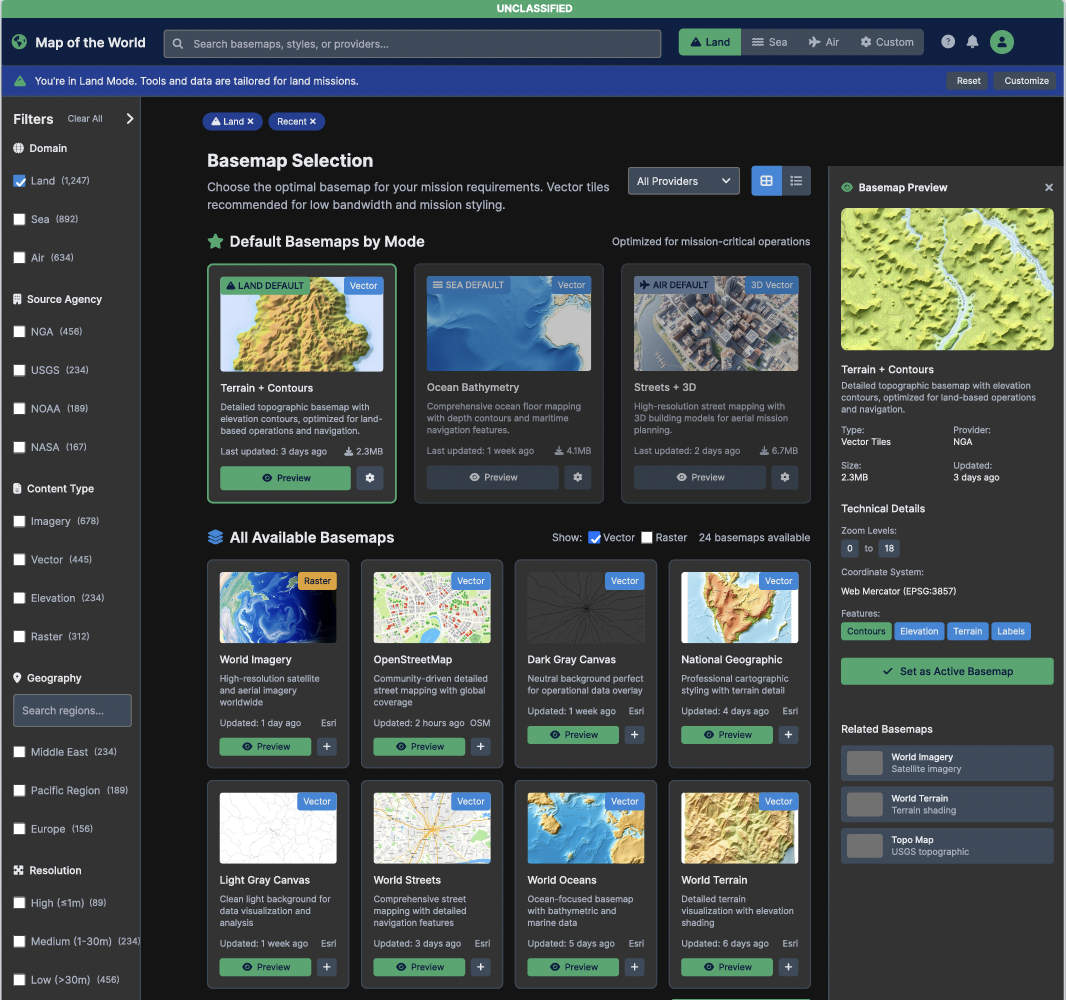Screen dimensions: 1066x1000
Task: Open the user profile avatar
Action: 1002,42
